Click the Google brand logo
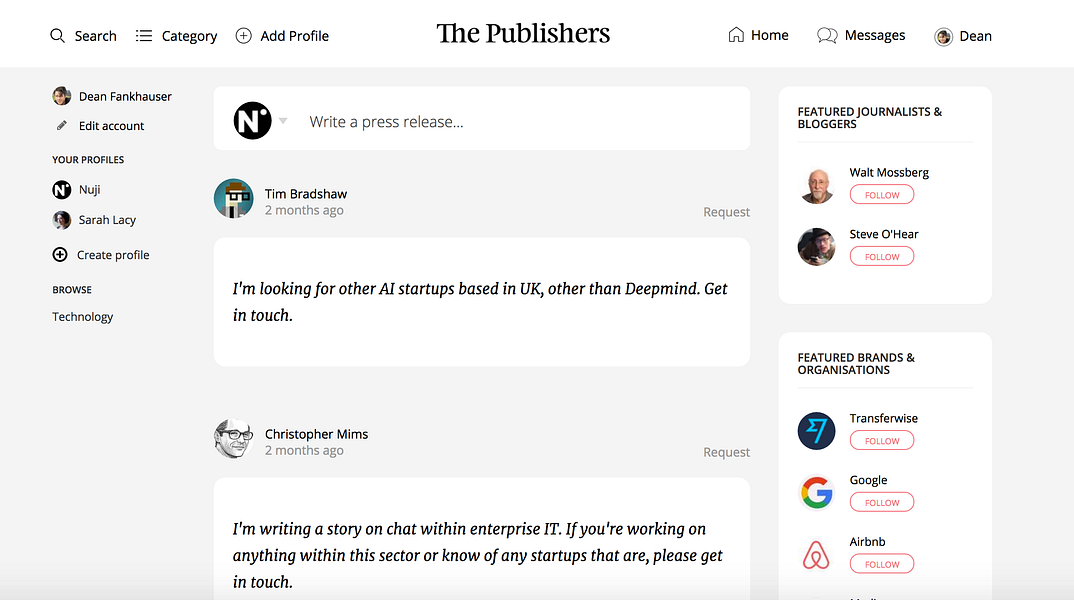 pos(816,492)
